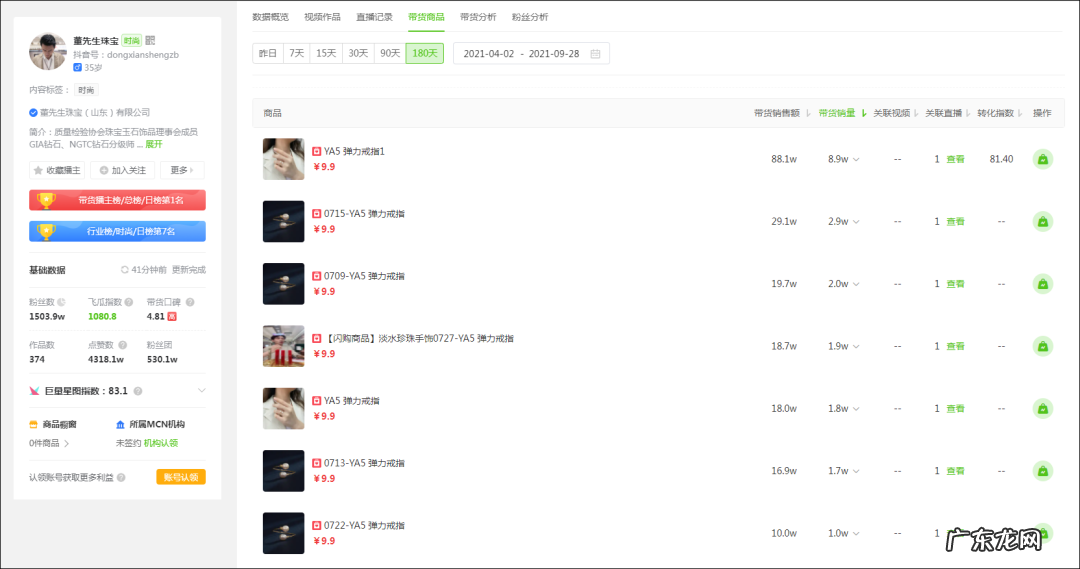Click the refresh icon next to 41分钟前
Image resolution: width=1080 pixels, height=569 pixels.
[125, 270]
